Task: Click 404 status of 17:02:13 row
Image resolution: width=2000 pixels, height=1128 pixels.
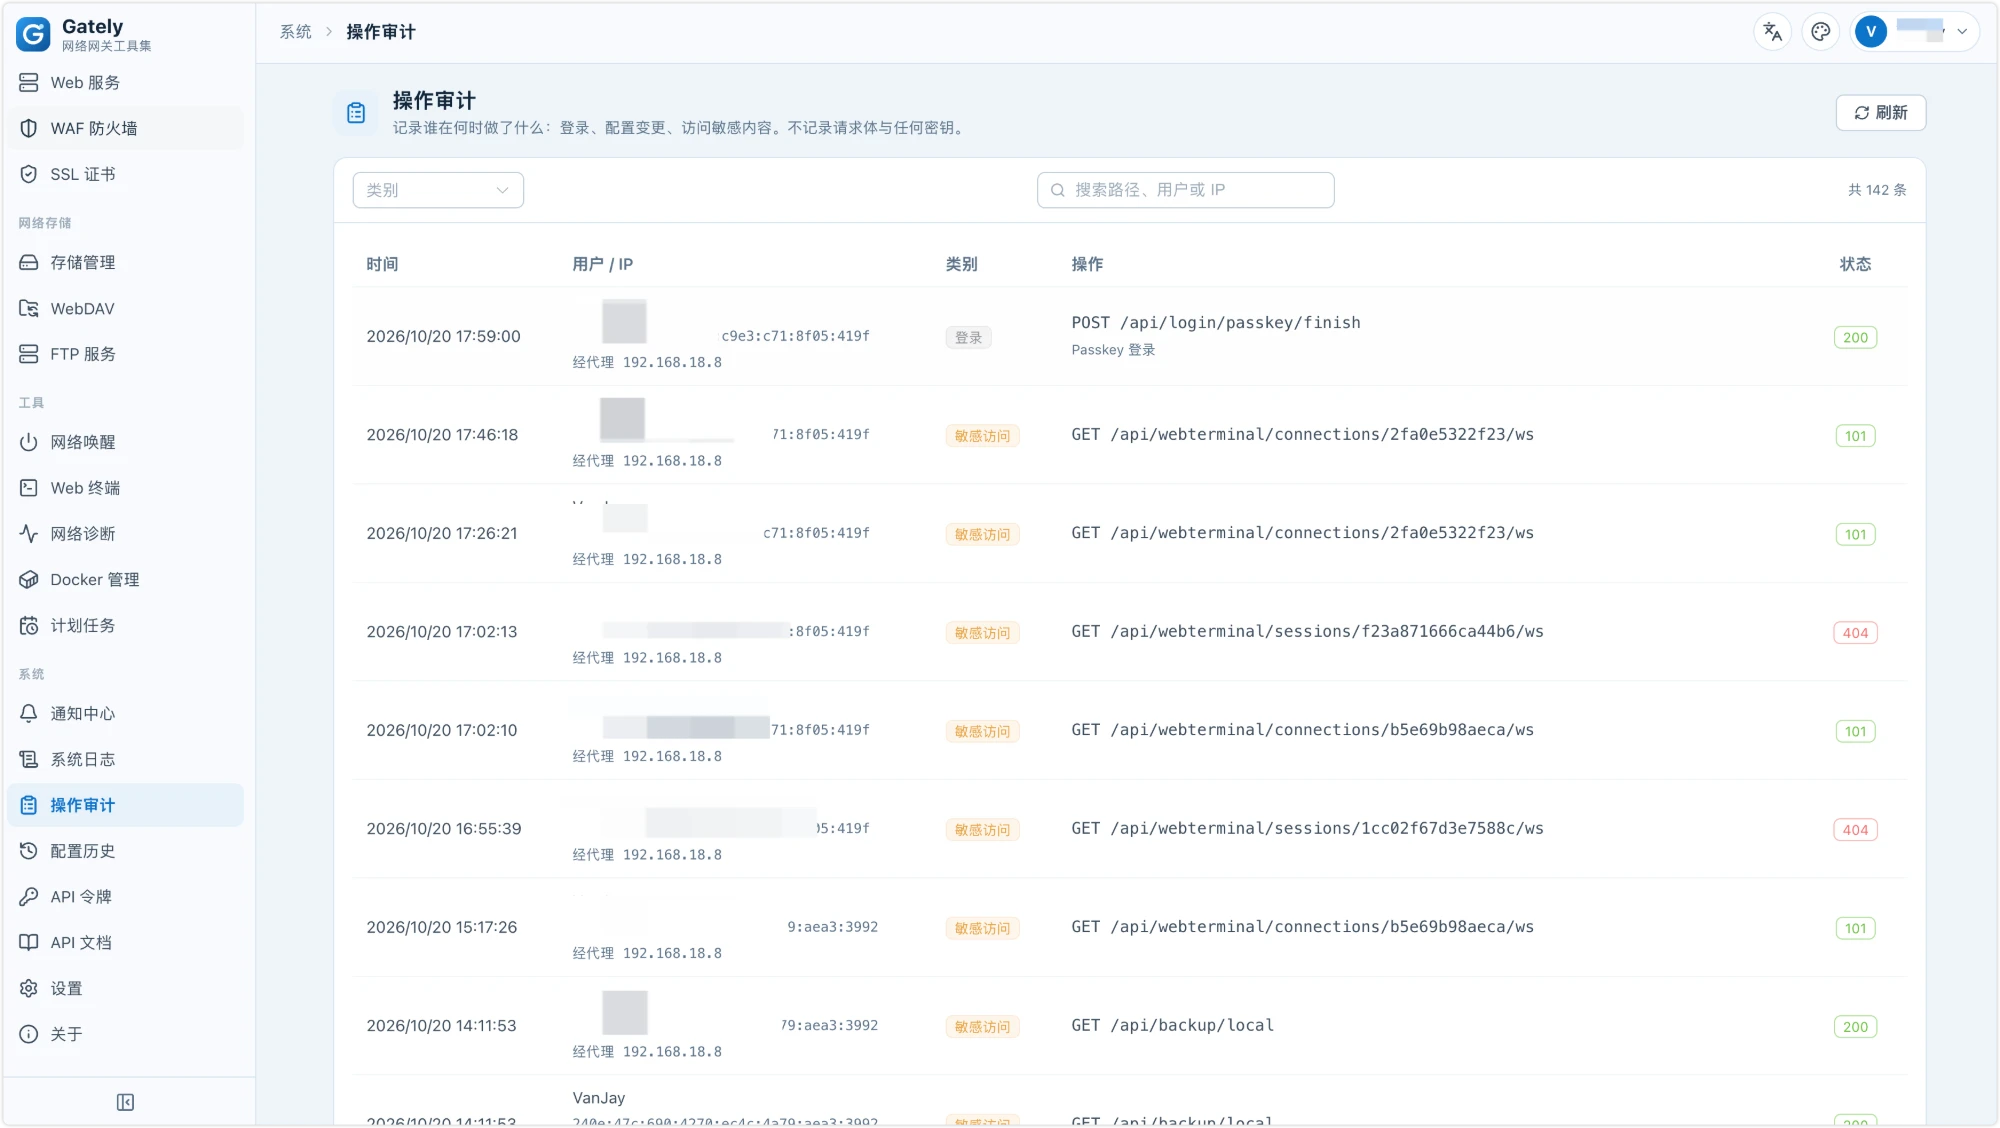Action: point(1855,633)
